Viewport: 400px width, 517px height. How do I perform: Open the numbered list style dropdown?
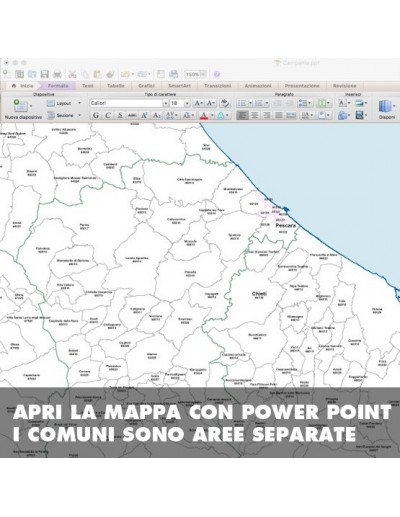pyautogui.click(x=267, y=103)
